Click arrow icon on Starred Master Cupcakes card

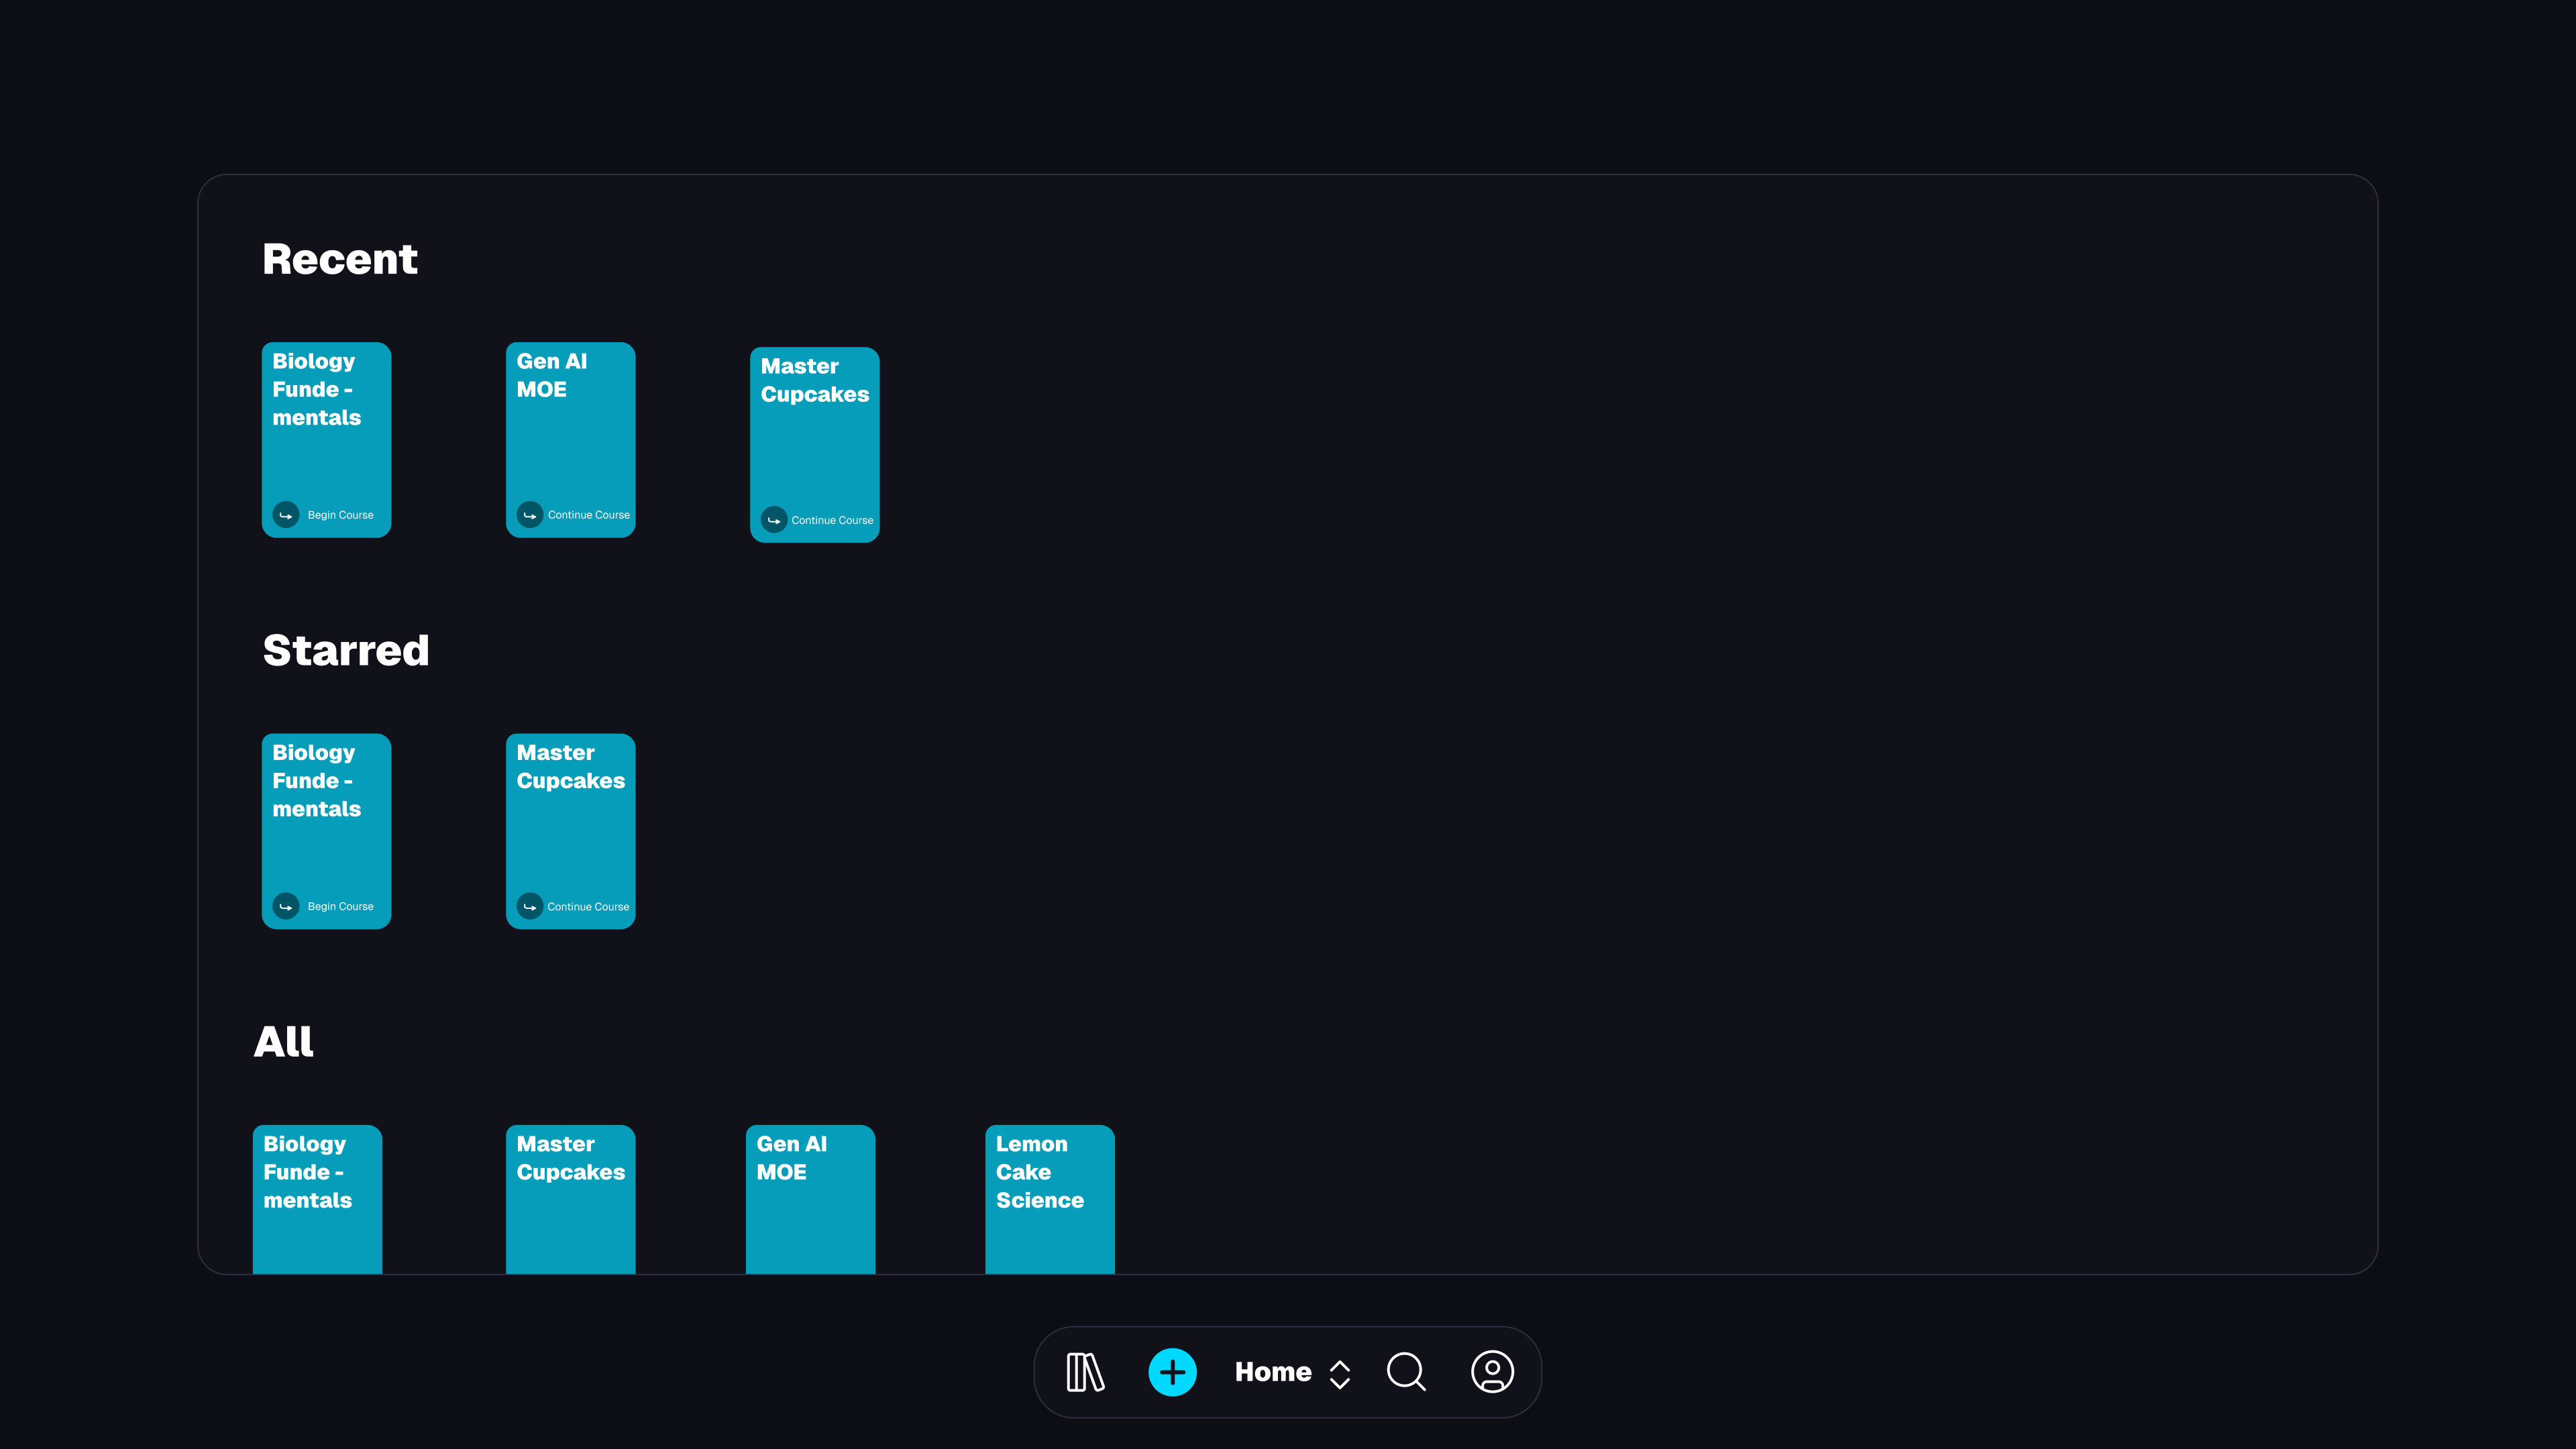coord(530,906)
